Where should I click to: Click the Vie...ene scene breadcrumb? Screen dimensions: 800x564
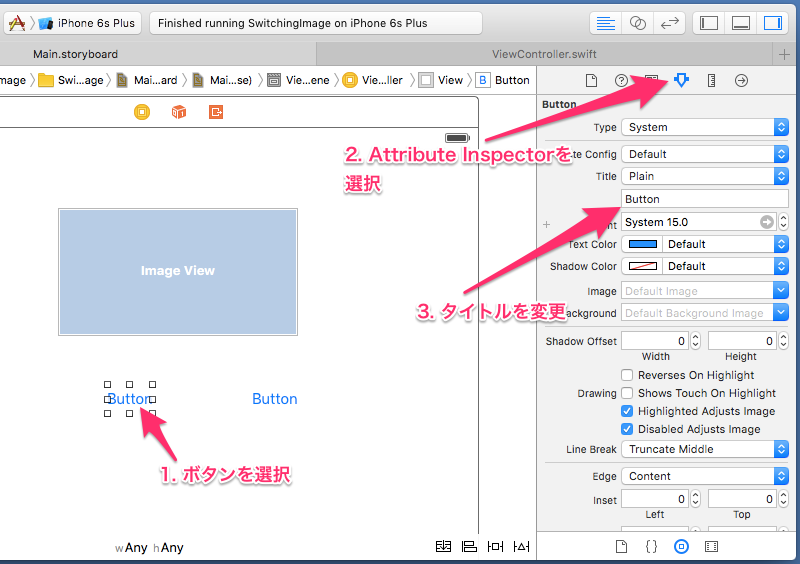(299, 80)
